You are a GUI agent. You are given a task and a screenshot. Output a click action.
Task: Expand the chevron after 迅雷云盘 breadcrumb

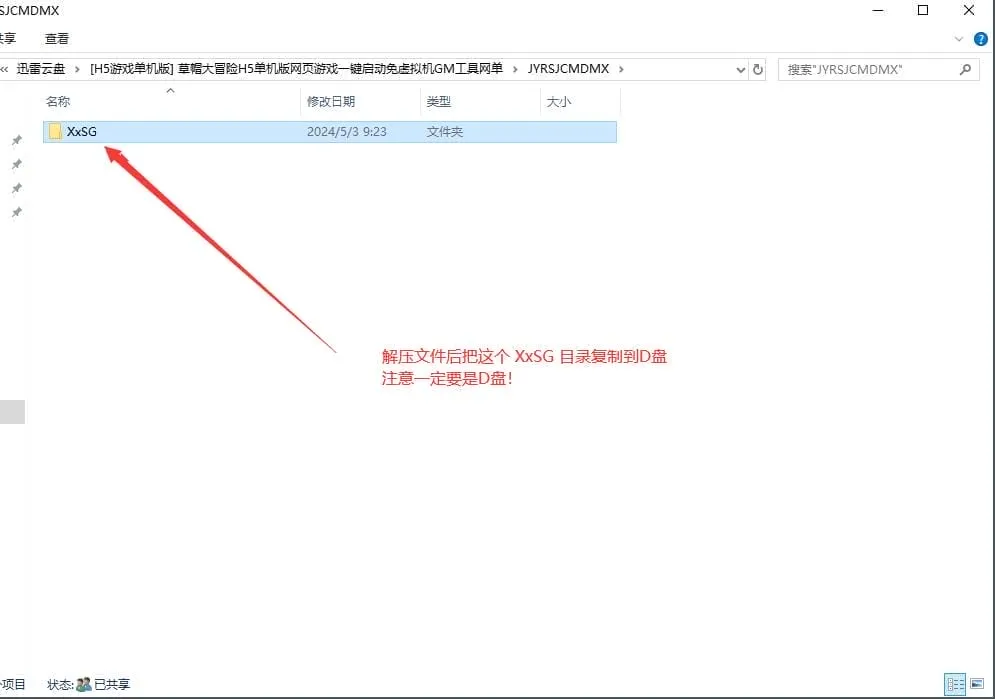pyautogui.click(x=77, y=69)
